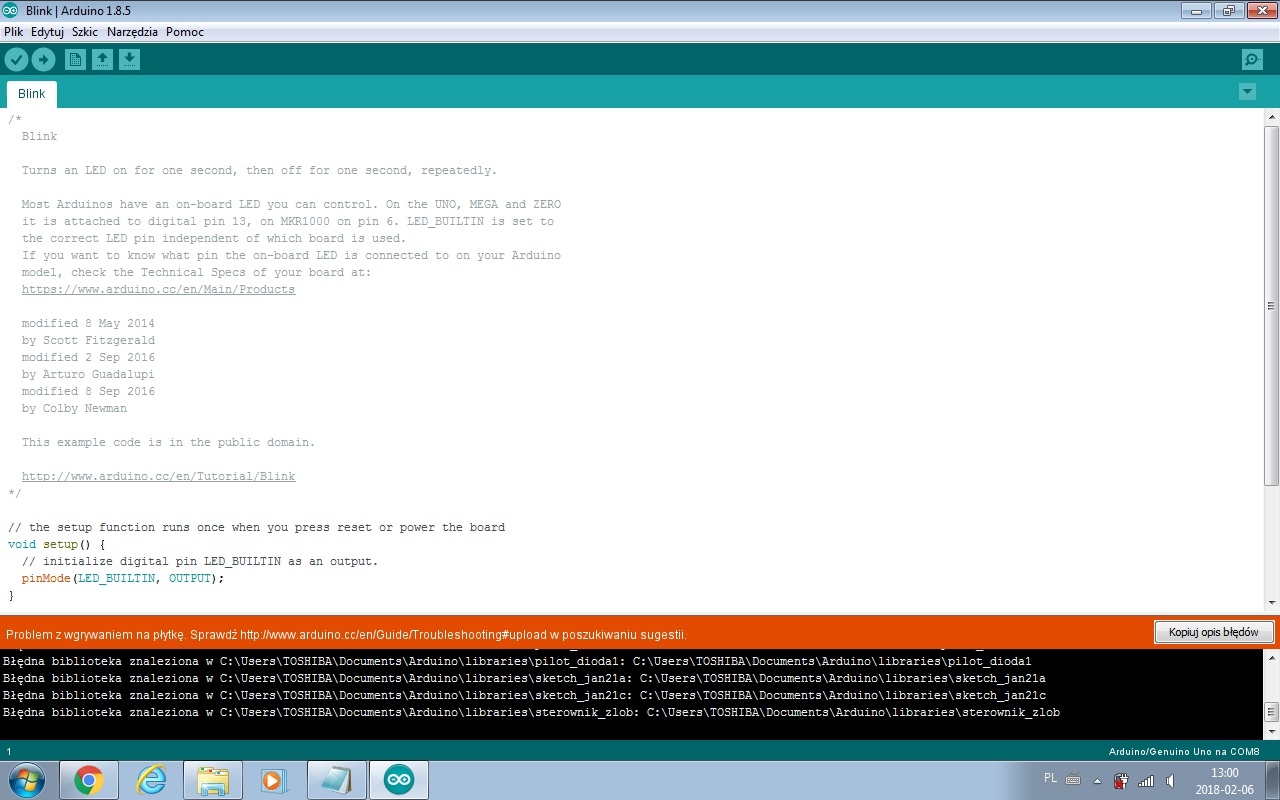The image size is (1280, 800).
Task: Click the on-screen keyboard tray icon
Action: (1073, 779)
